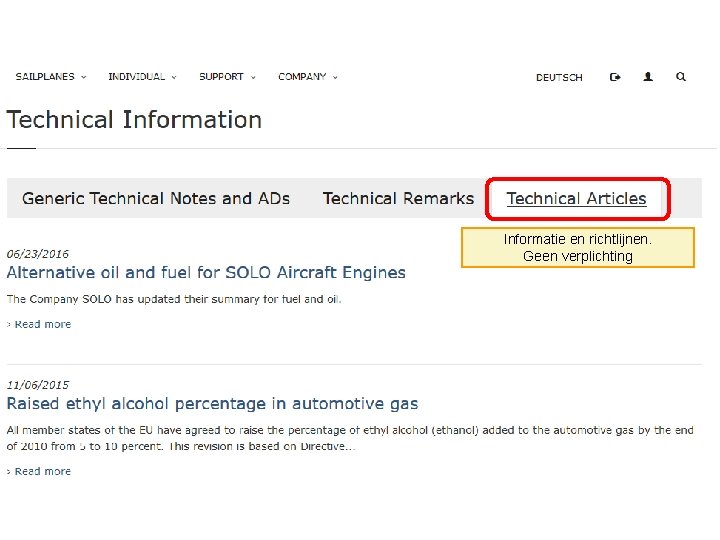
Task: Expand the SAILPLANES menu
Action: [50, 76]
